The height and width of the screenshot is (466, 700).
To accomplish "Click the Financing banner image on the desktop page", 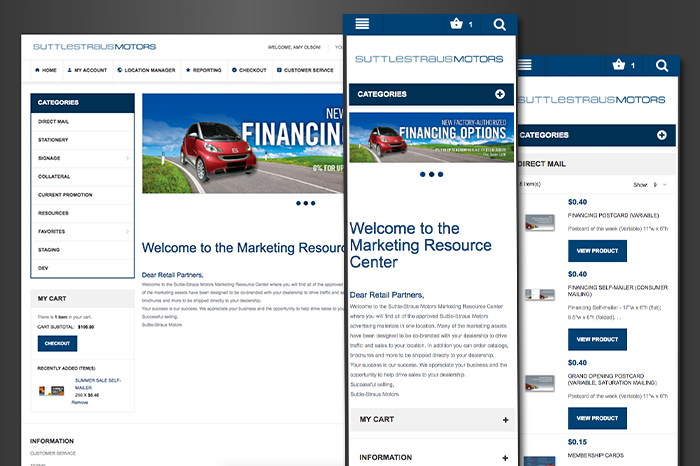I will pos(243,143).
